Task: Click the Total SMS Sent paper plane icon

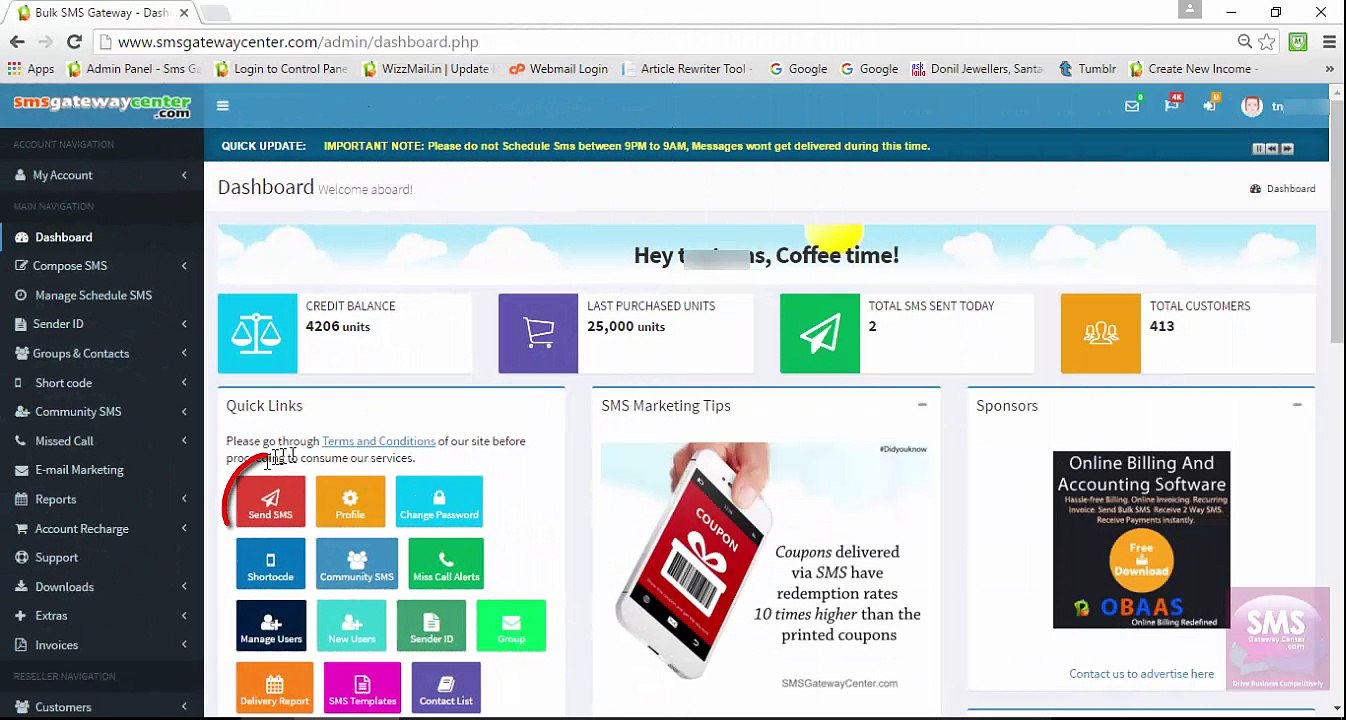Action: (820, 334)
